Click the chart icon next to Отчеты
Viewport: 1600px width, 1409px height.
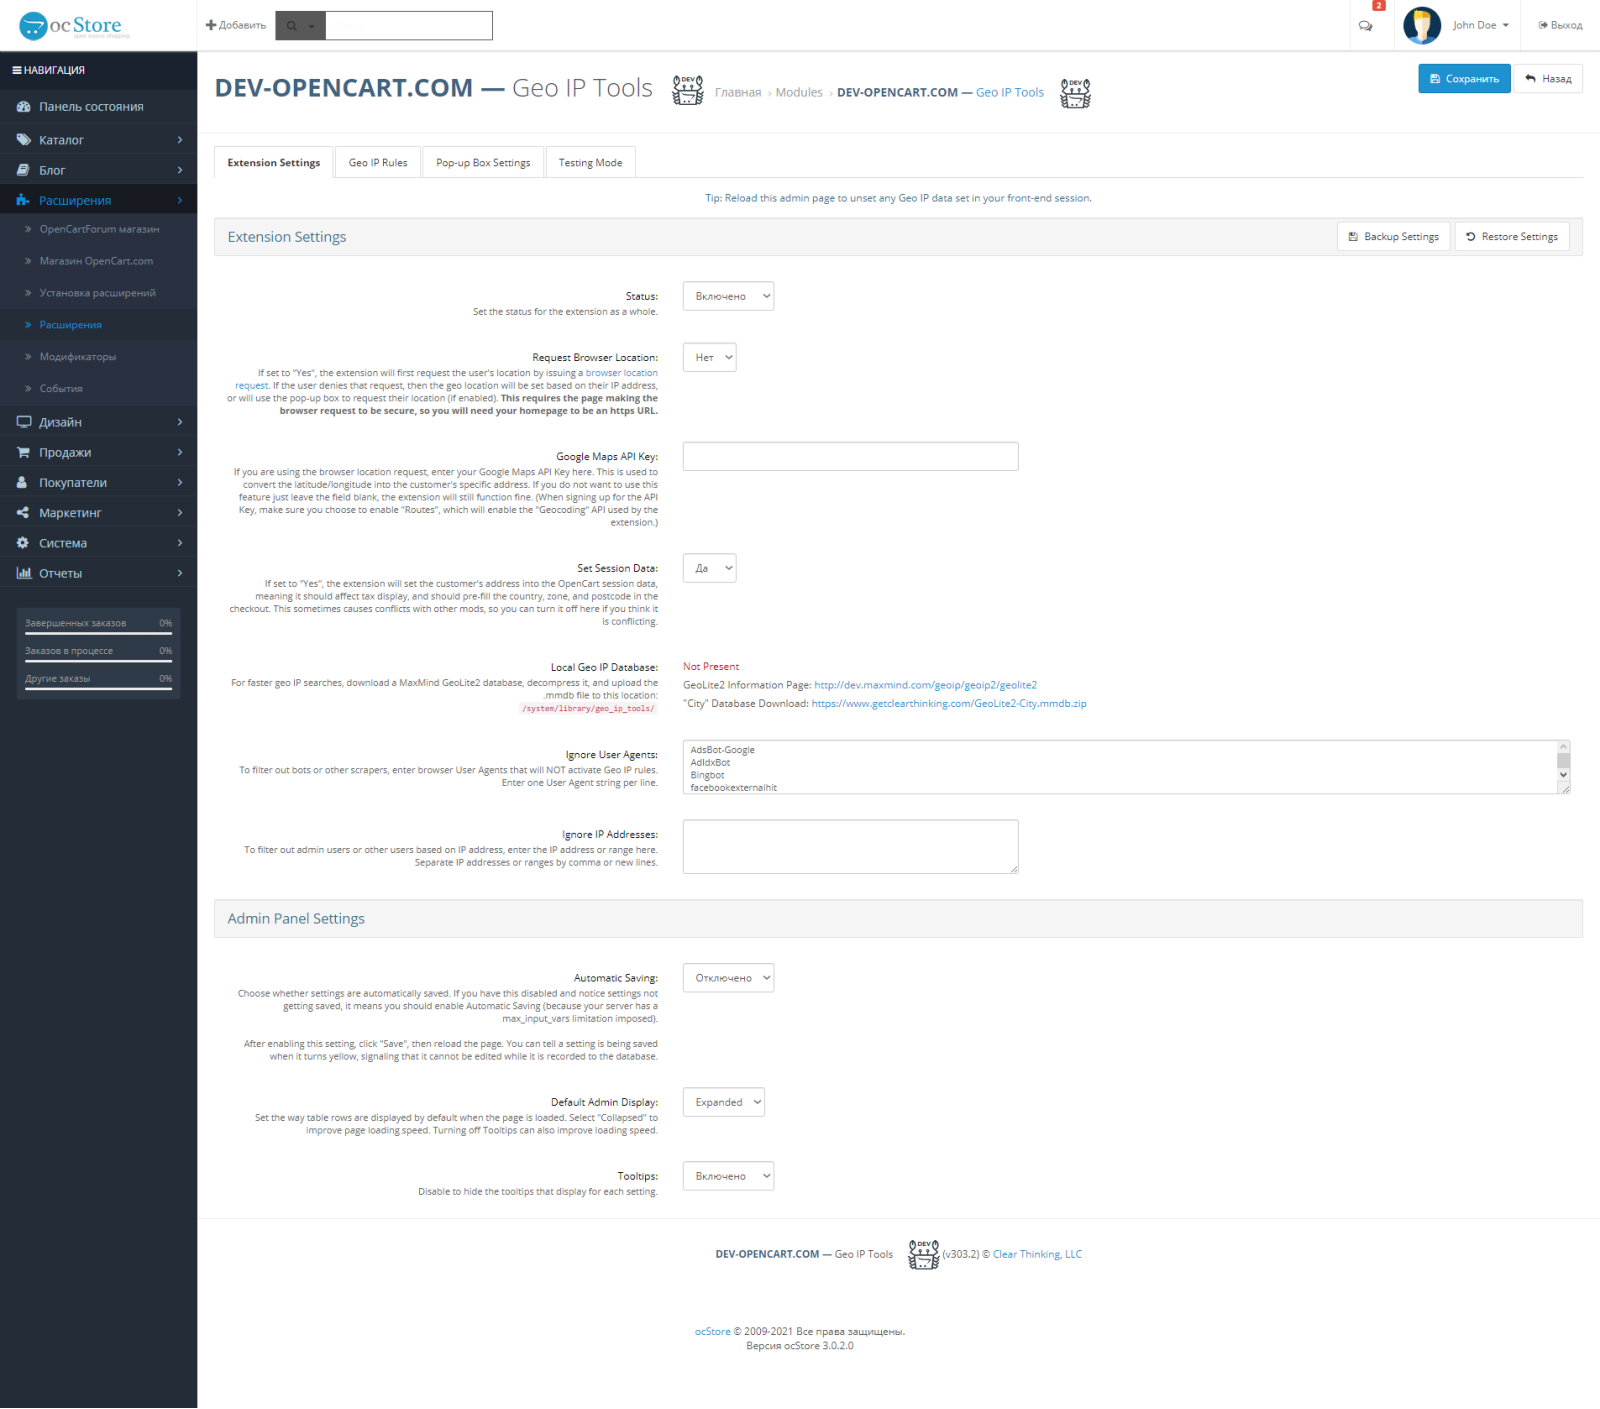click(x=24, y=573)
